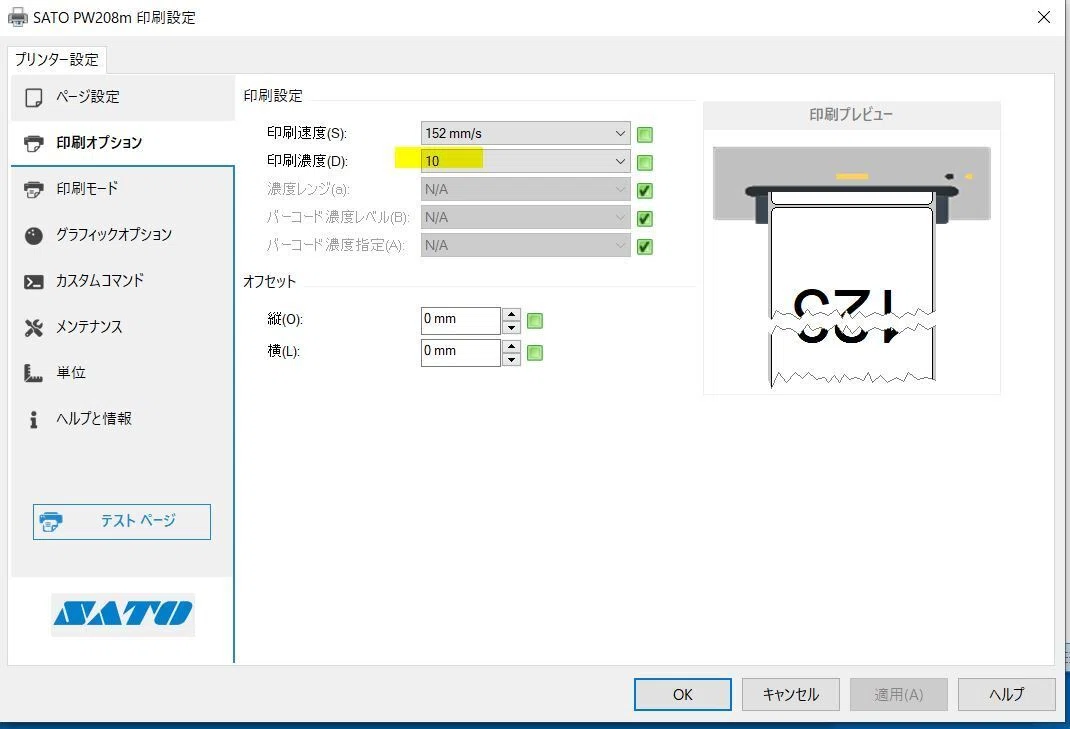Click the page icon beside ページ設定
The width and height of the screenshot is (1070, 729).
coord(33,98)
